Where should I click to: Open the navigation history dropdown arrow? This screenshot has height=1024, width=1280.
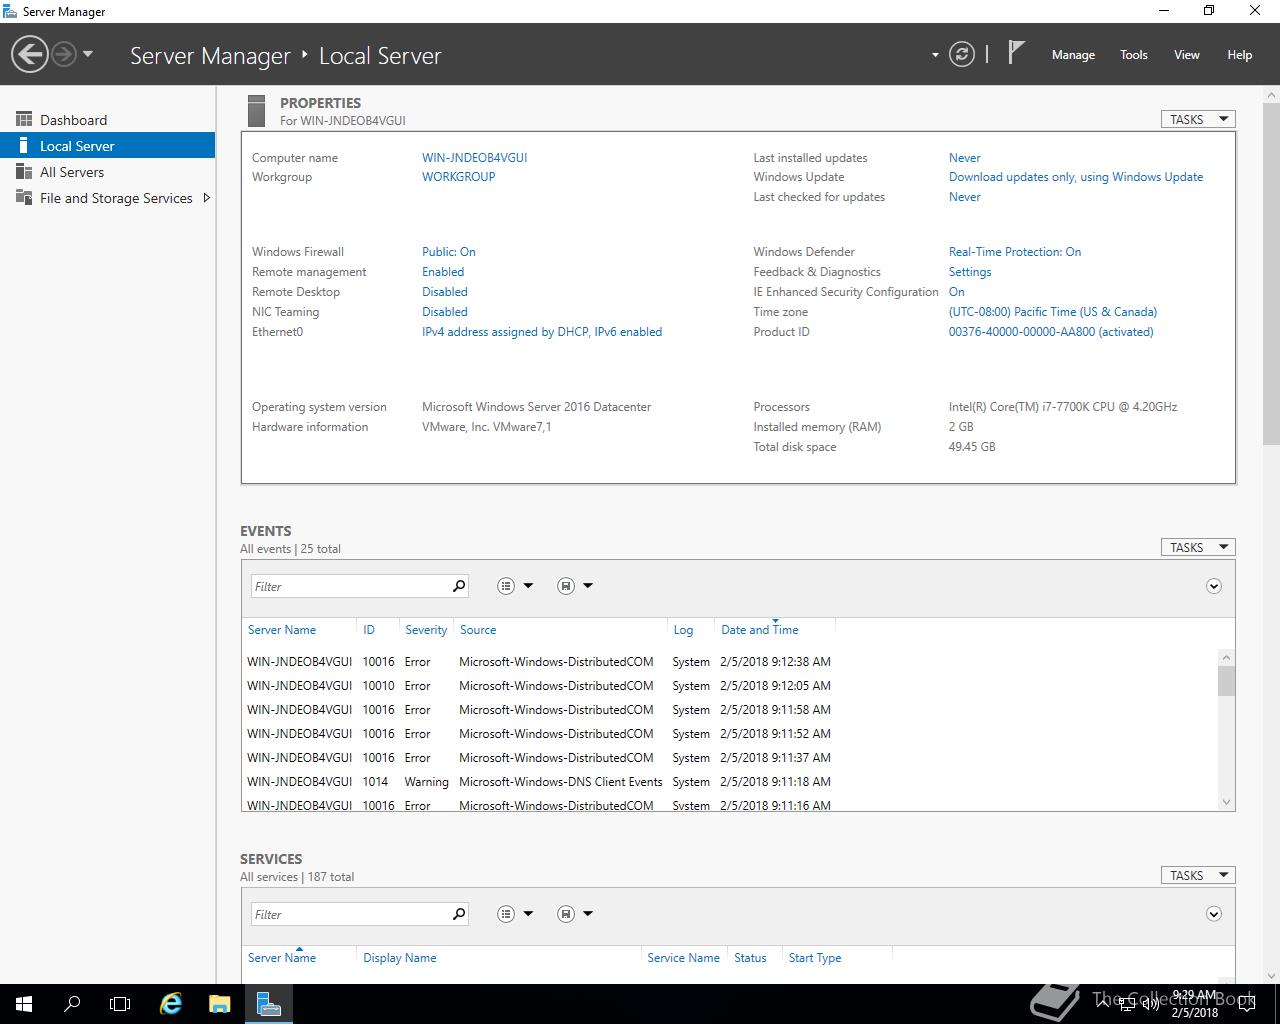tap(88, 54)
